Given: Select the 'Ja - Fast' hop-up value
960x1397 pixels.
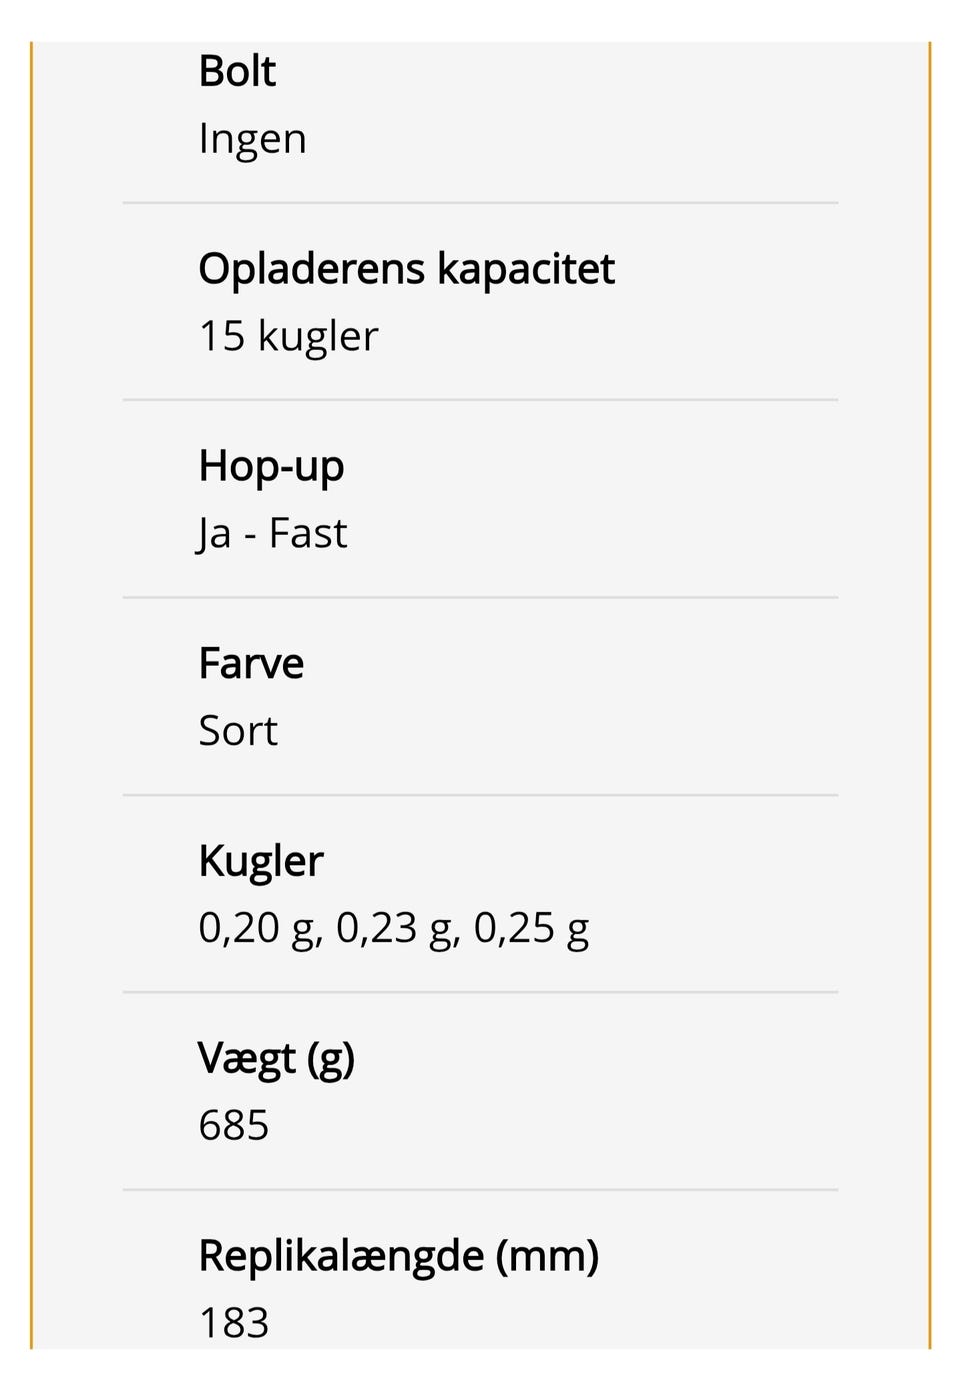Looking at the screenshot, I should (272, 533).
